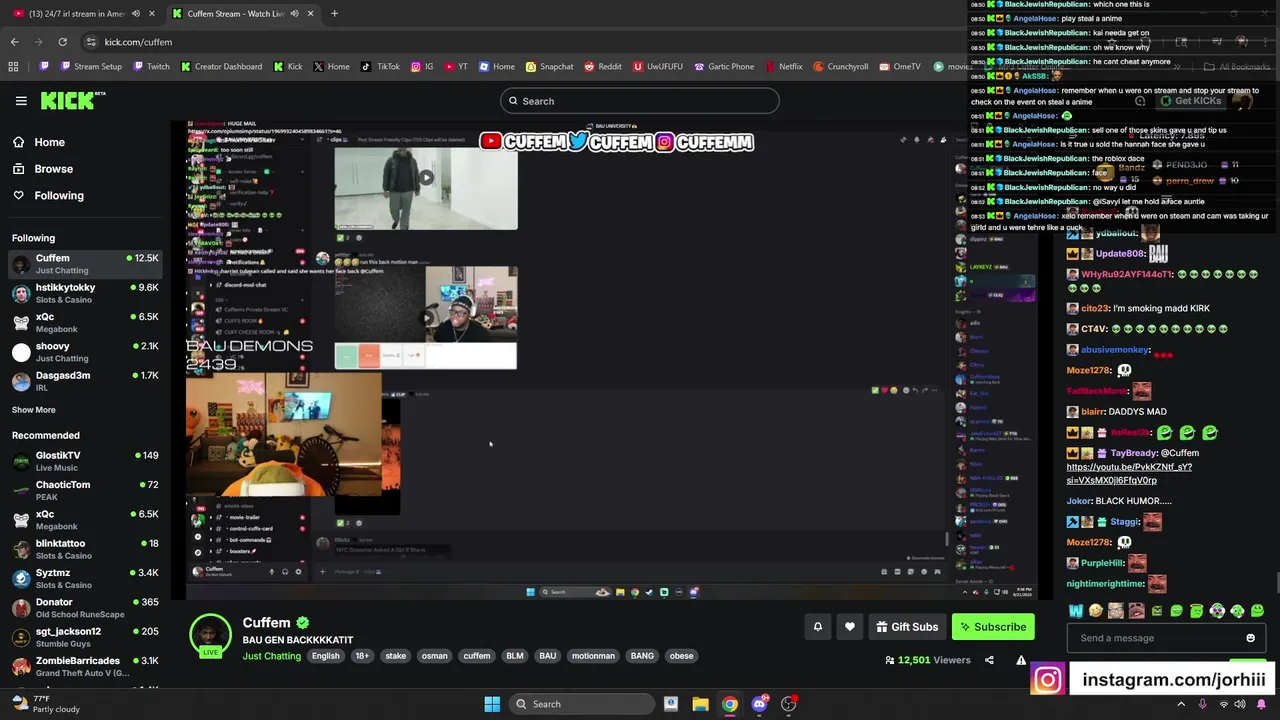The width and height of the screenshot is (1280, 720).
Task: Open recommended channel GlostikTV
Action: 84,461
